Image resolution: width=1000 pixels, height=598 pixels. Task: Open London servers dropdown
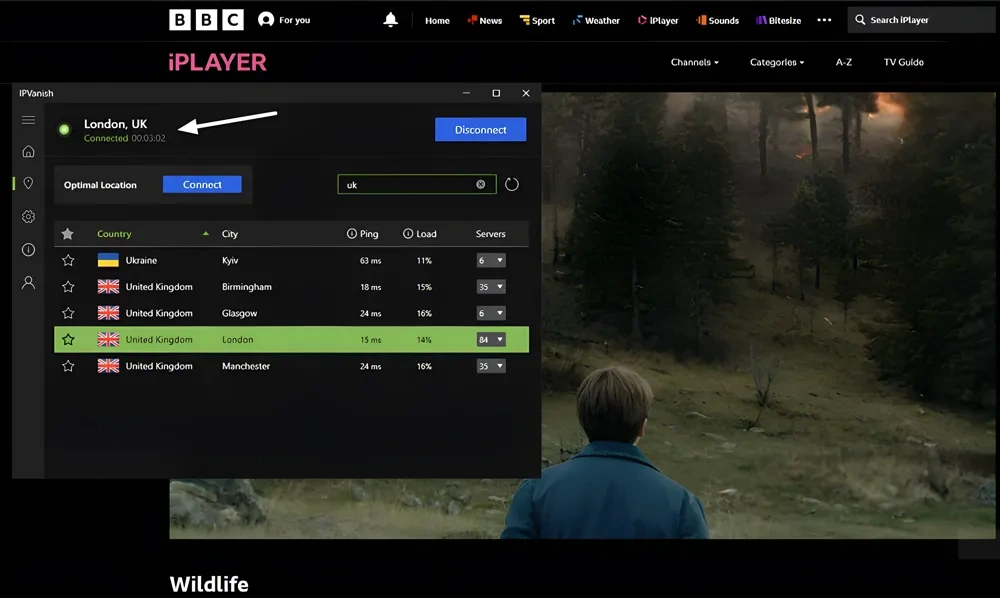pos(491,340)
